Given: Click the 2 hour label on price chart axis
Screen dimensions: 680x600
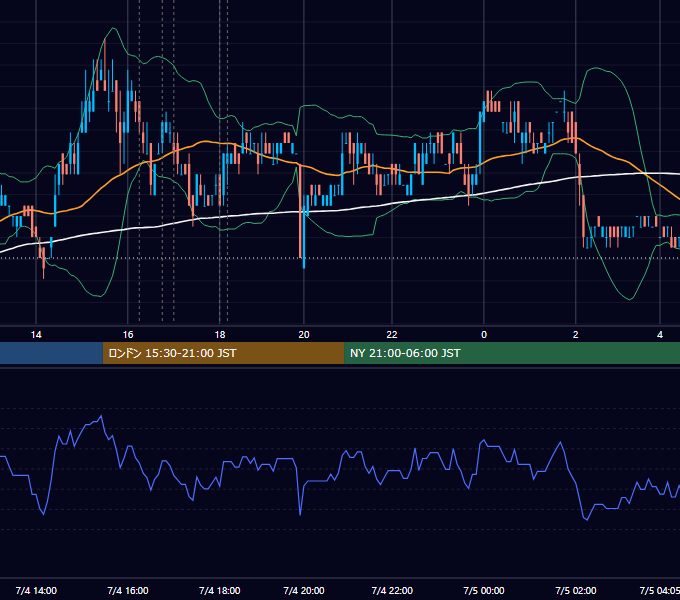Looking at the screenshot, I should tap(575, 335).
